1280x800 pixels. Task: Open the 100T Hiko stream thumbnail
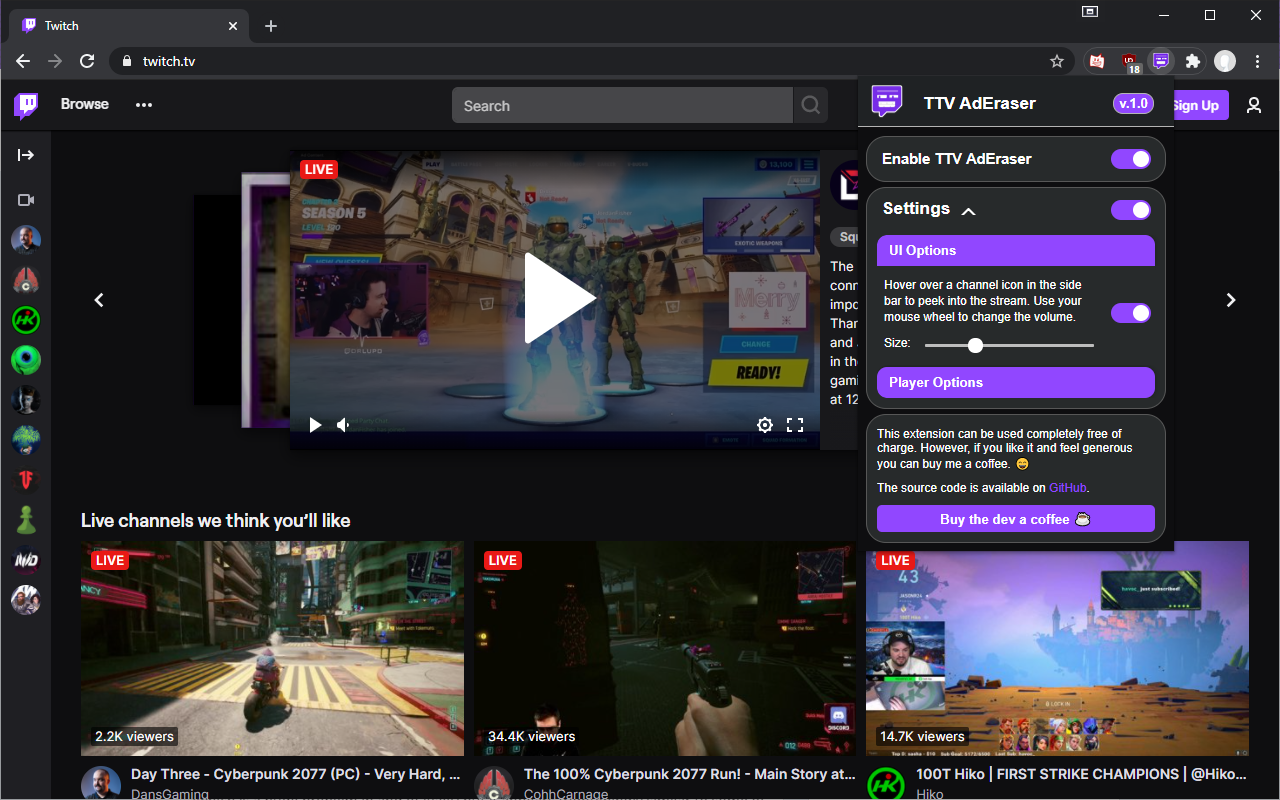click(x=1057, y=648)
